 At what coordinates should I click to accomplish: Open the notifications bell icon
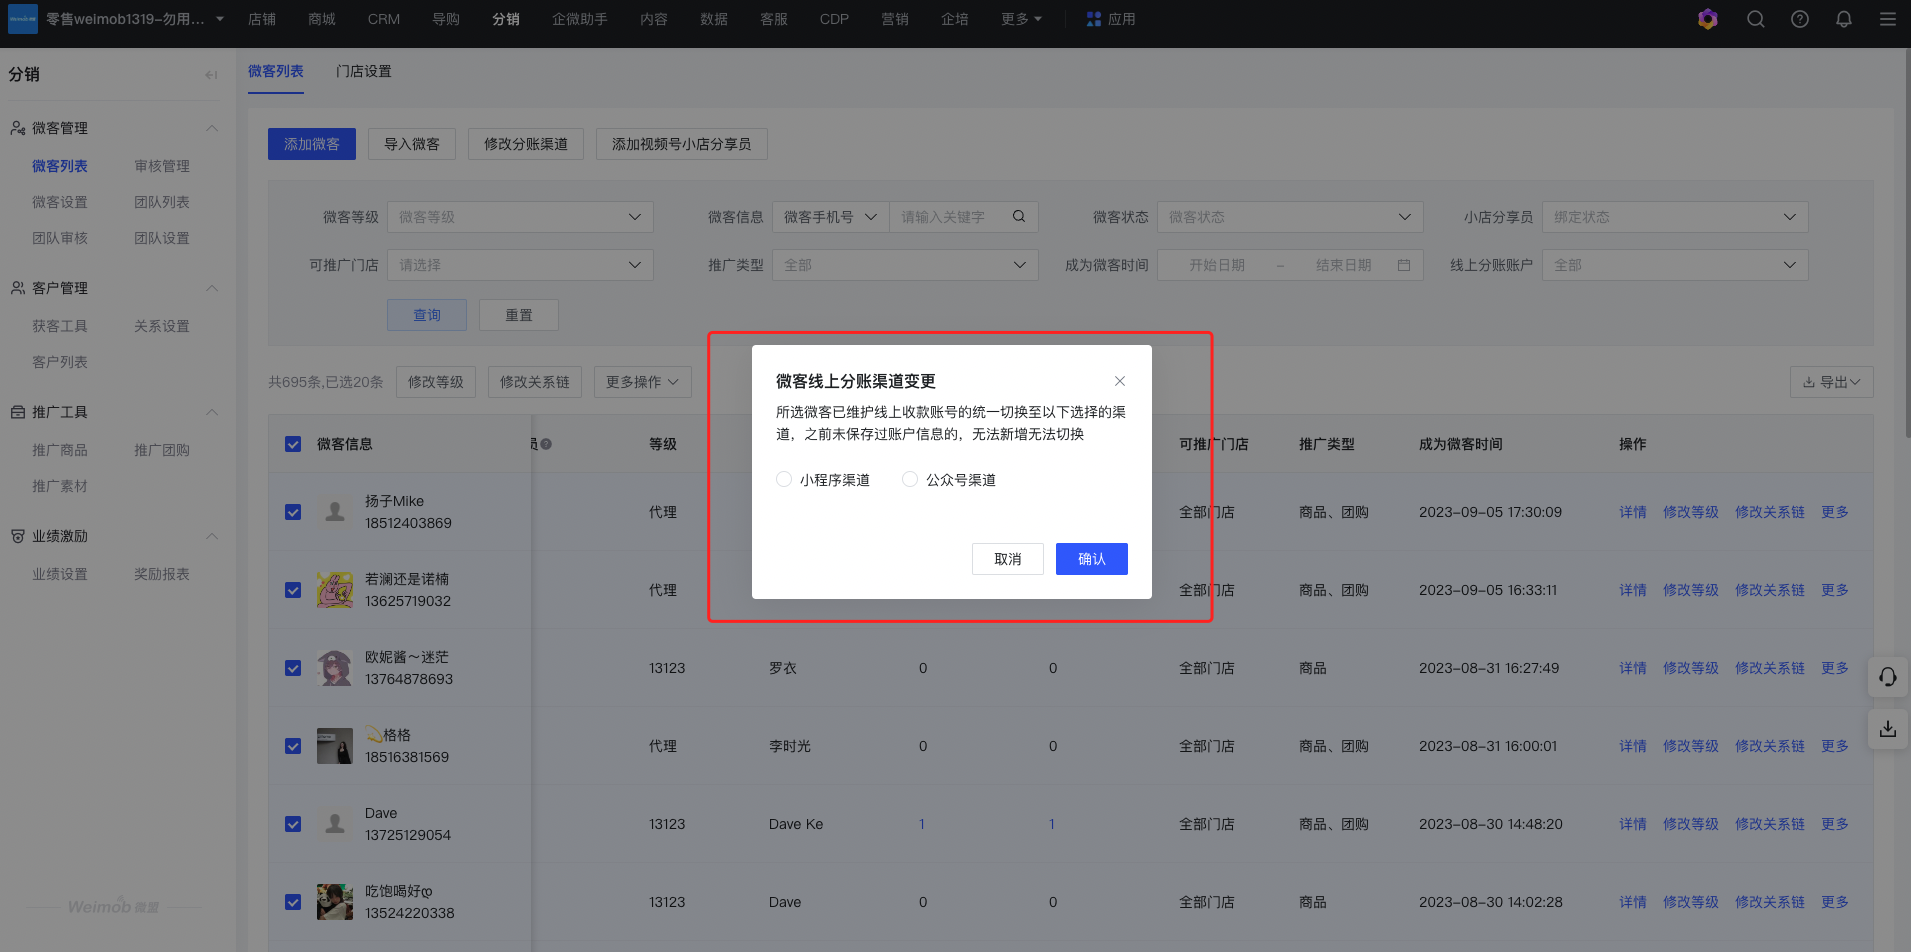(x=1843, y=19)
